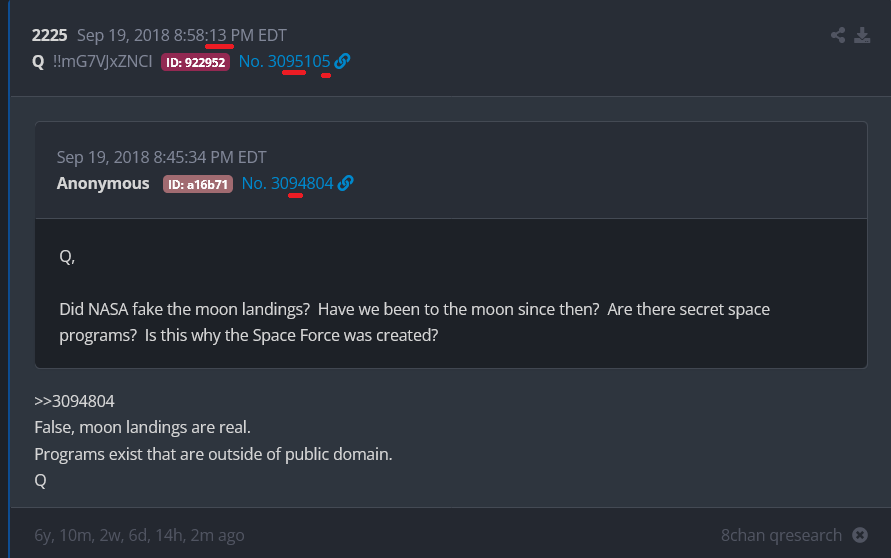
Task: Click the 8chan qresearch board label
Action: point(781,535)
